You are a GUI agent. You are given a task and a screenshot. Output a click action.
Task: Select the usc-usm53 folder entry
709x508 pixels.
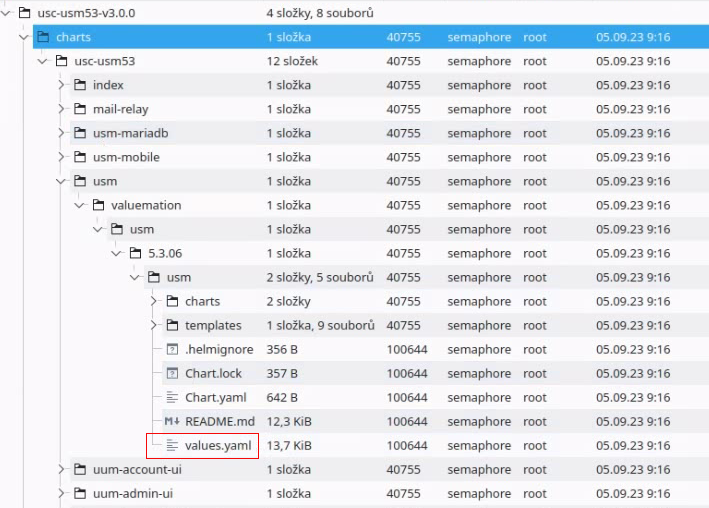(104, 61)
